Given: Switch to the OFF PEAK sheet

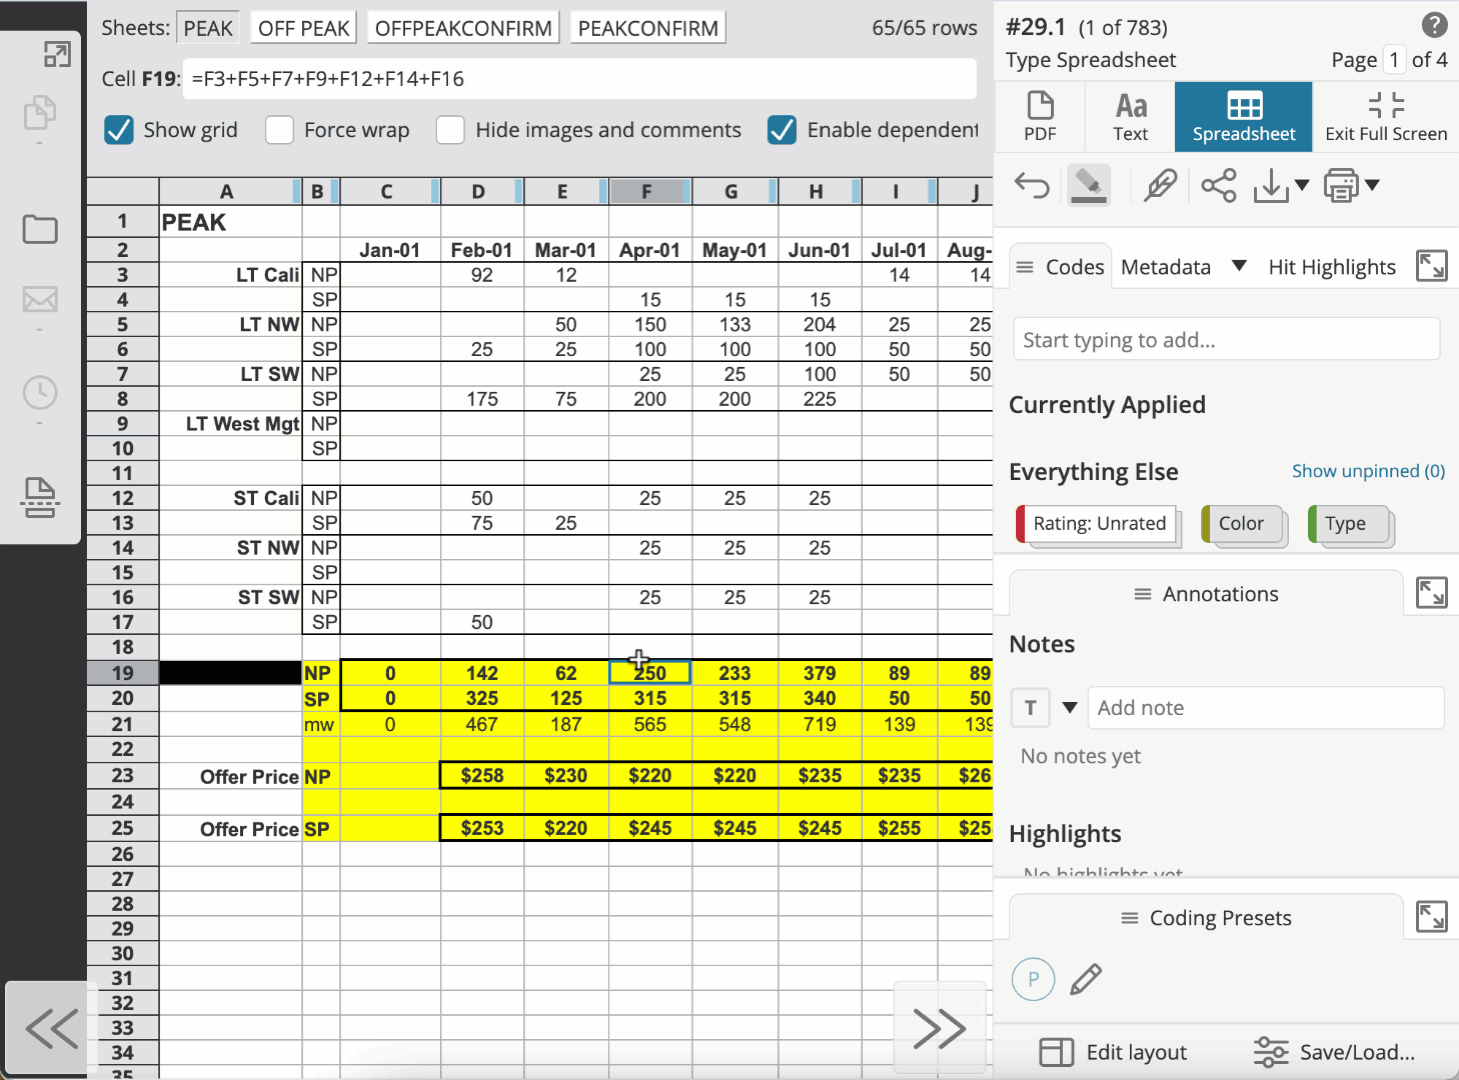Looking at the screenshot, I should (304, 28).
